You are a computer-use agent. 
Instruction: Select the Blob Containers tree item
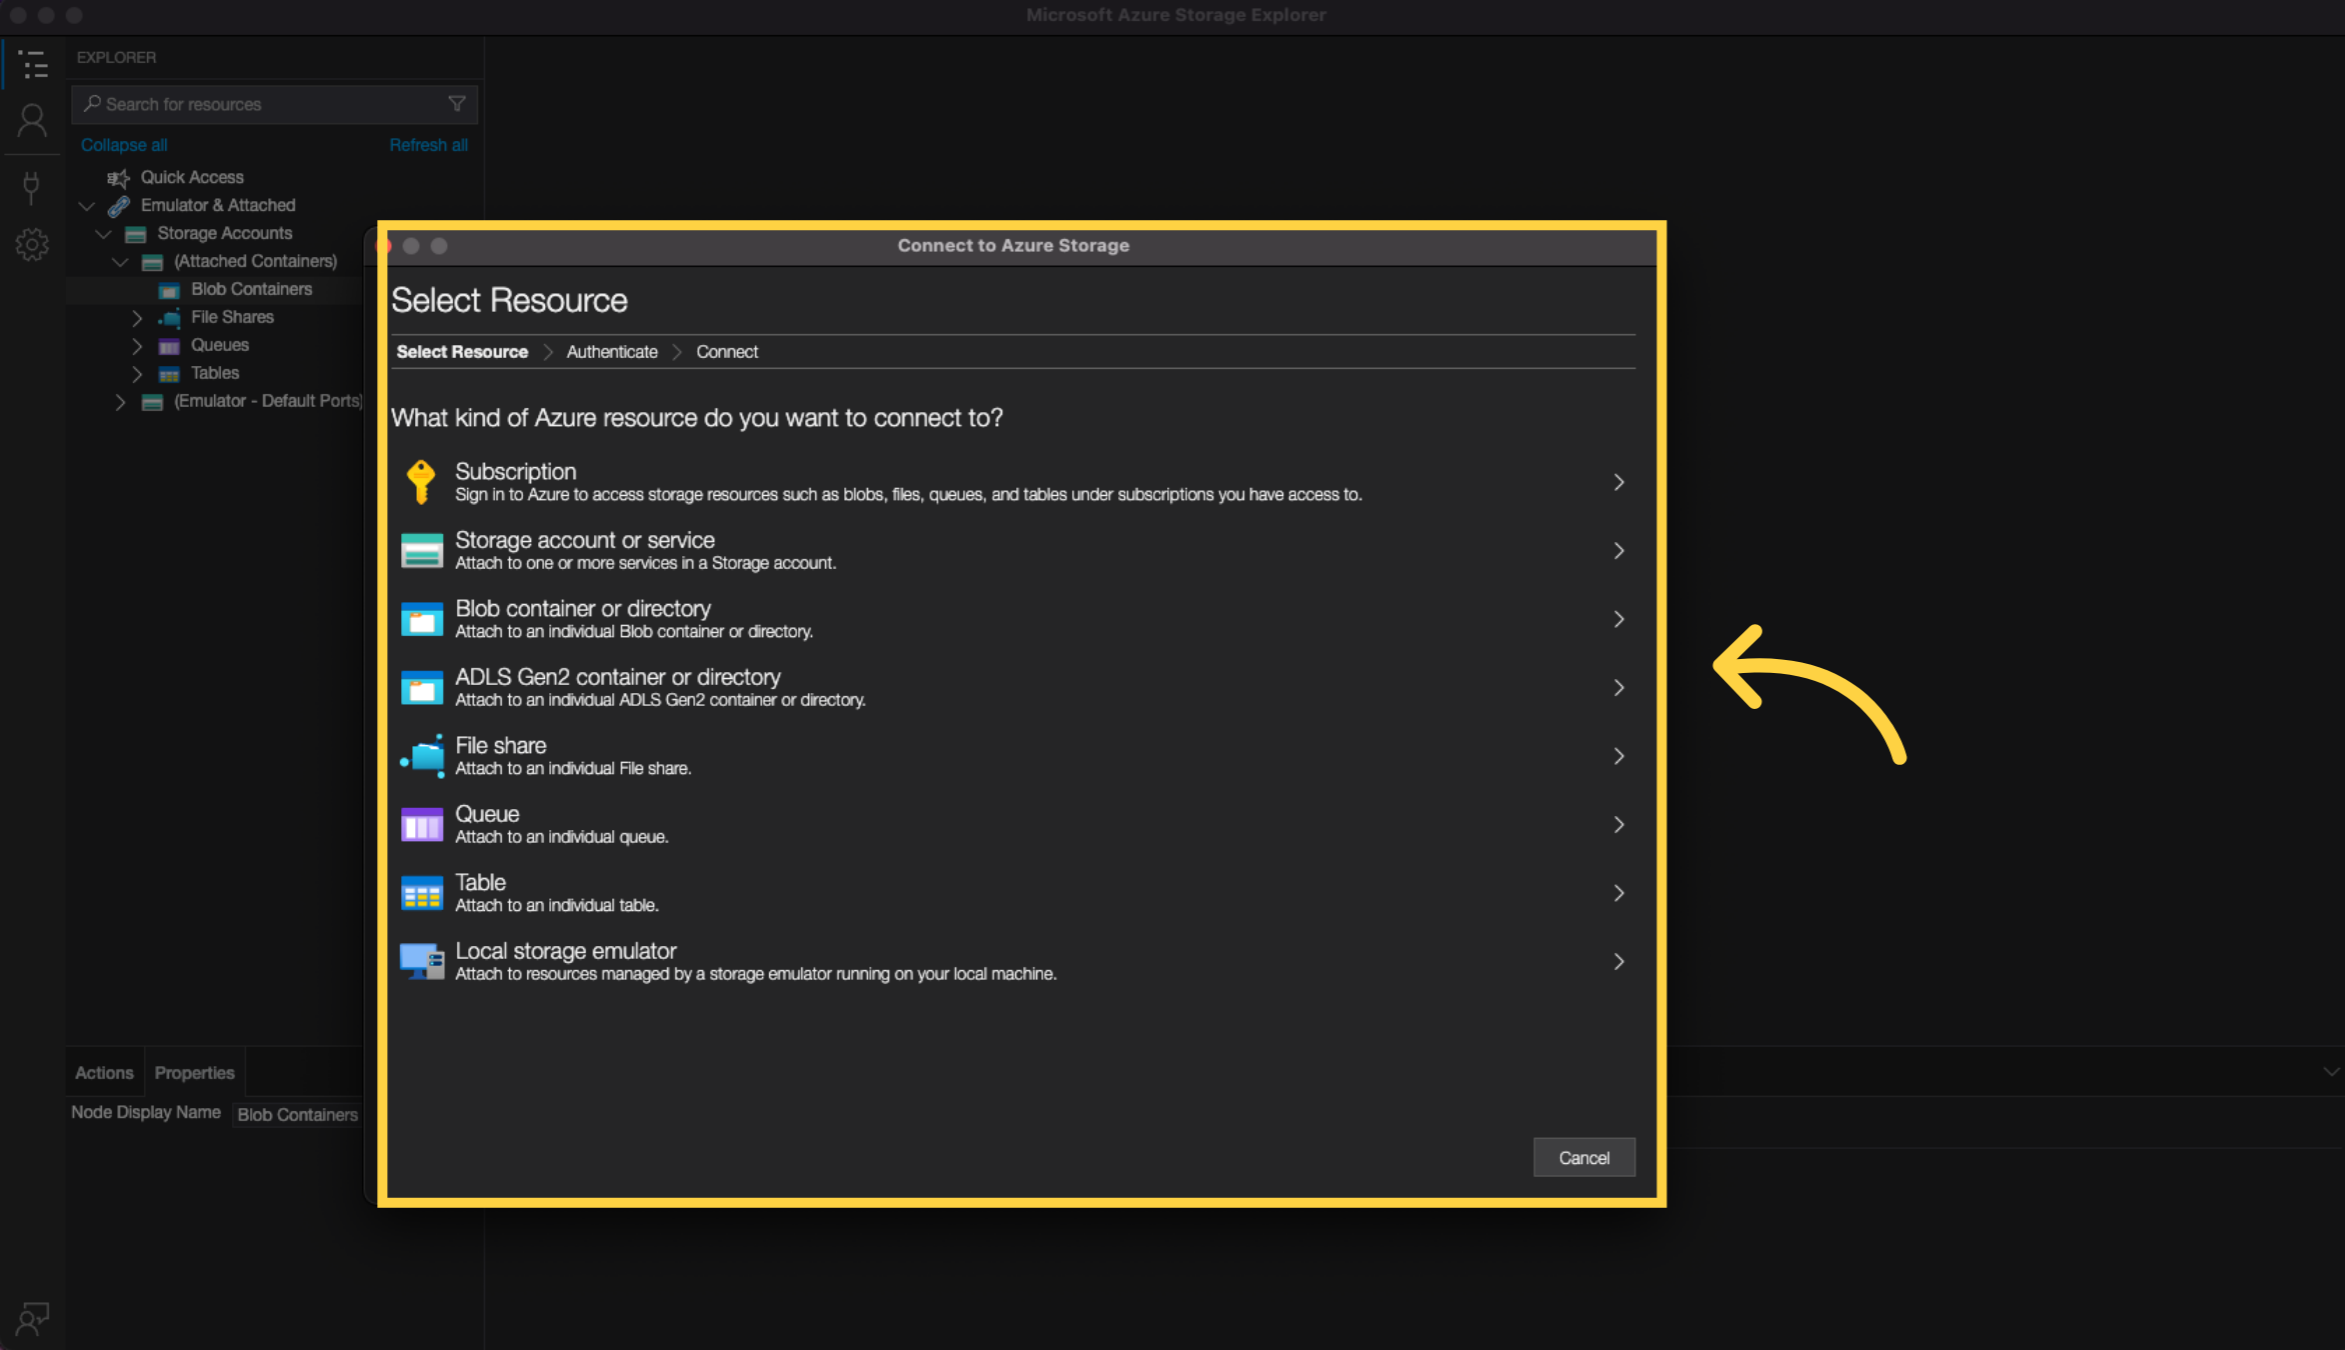(x=252, y=289)
